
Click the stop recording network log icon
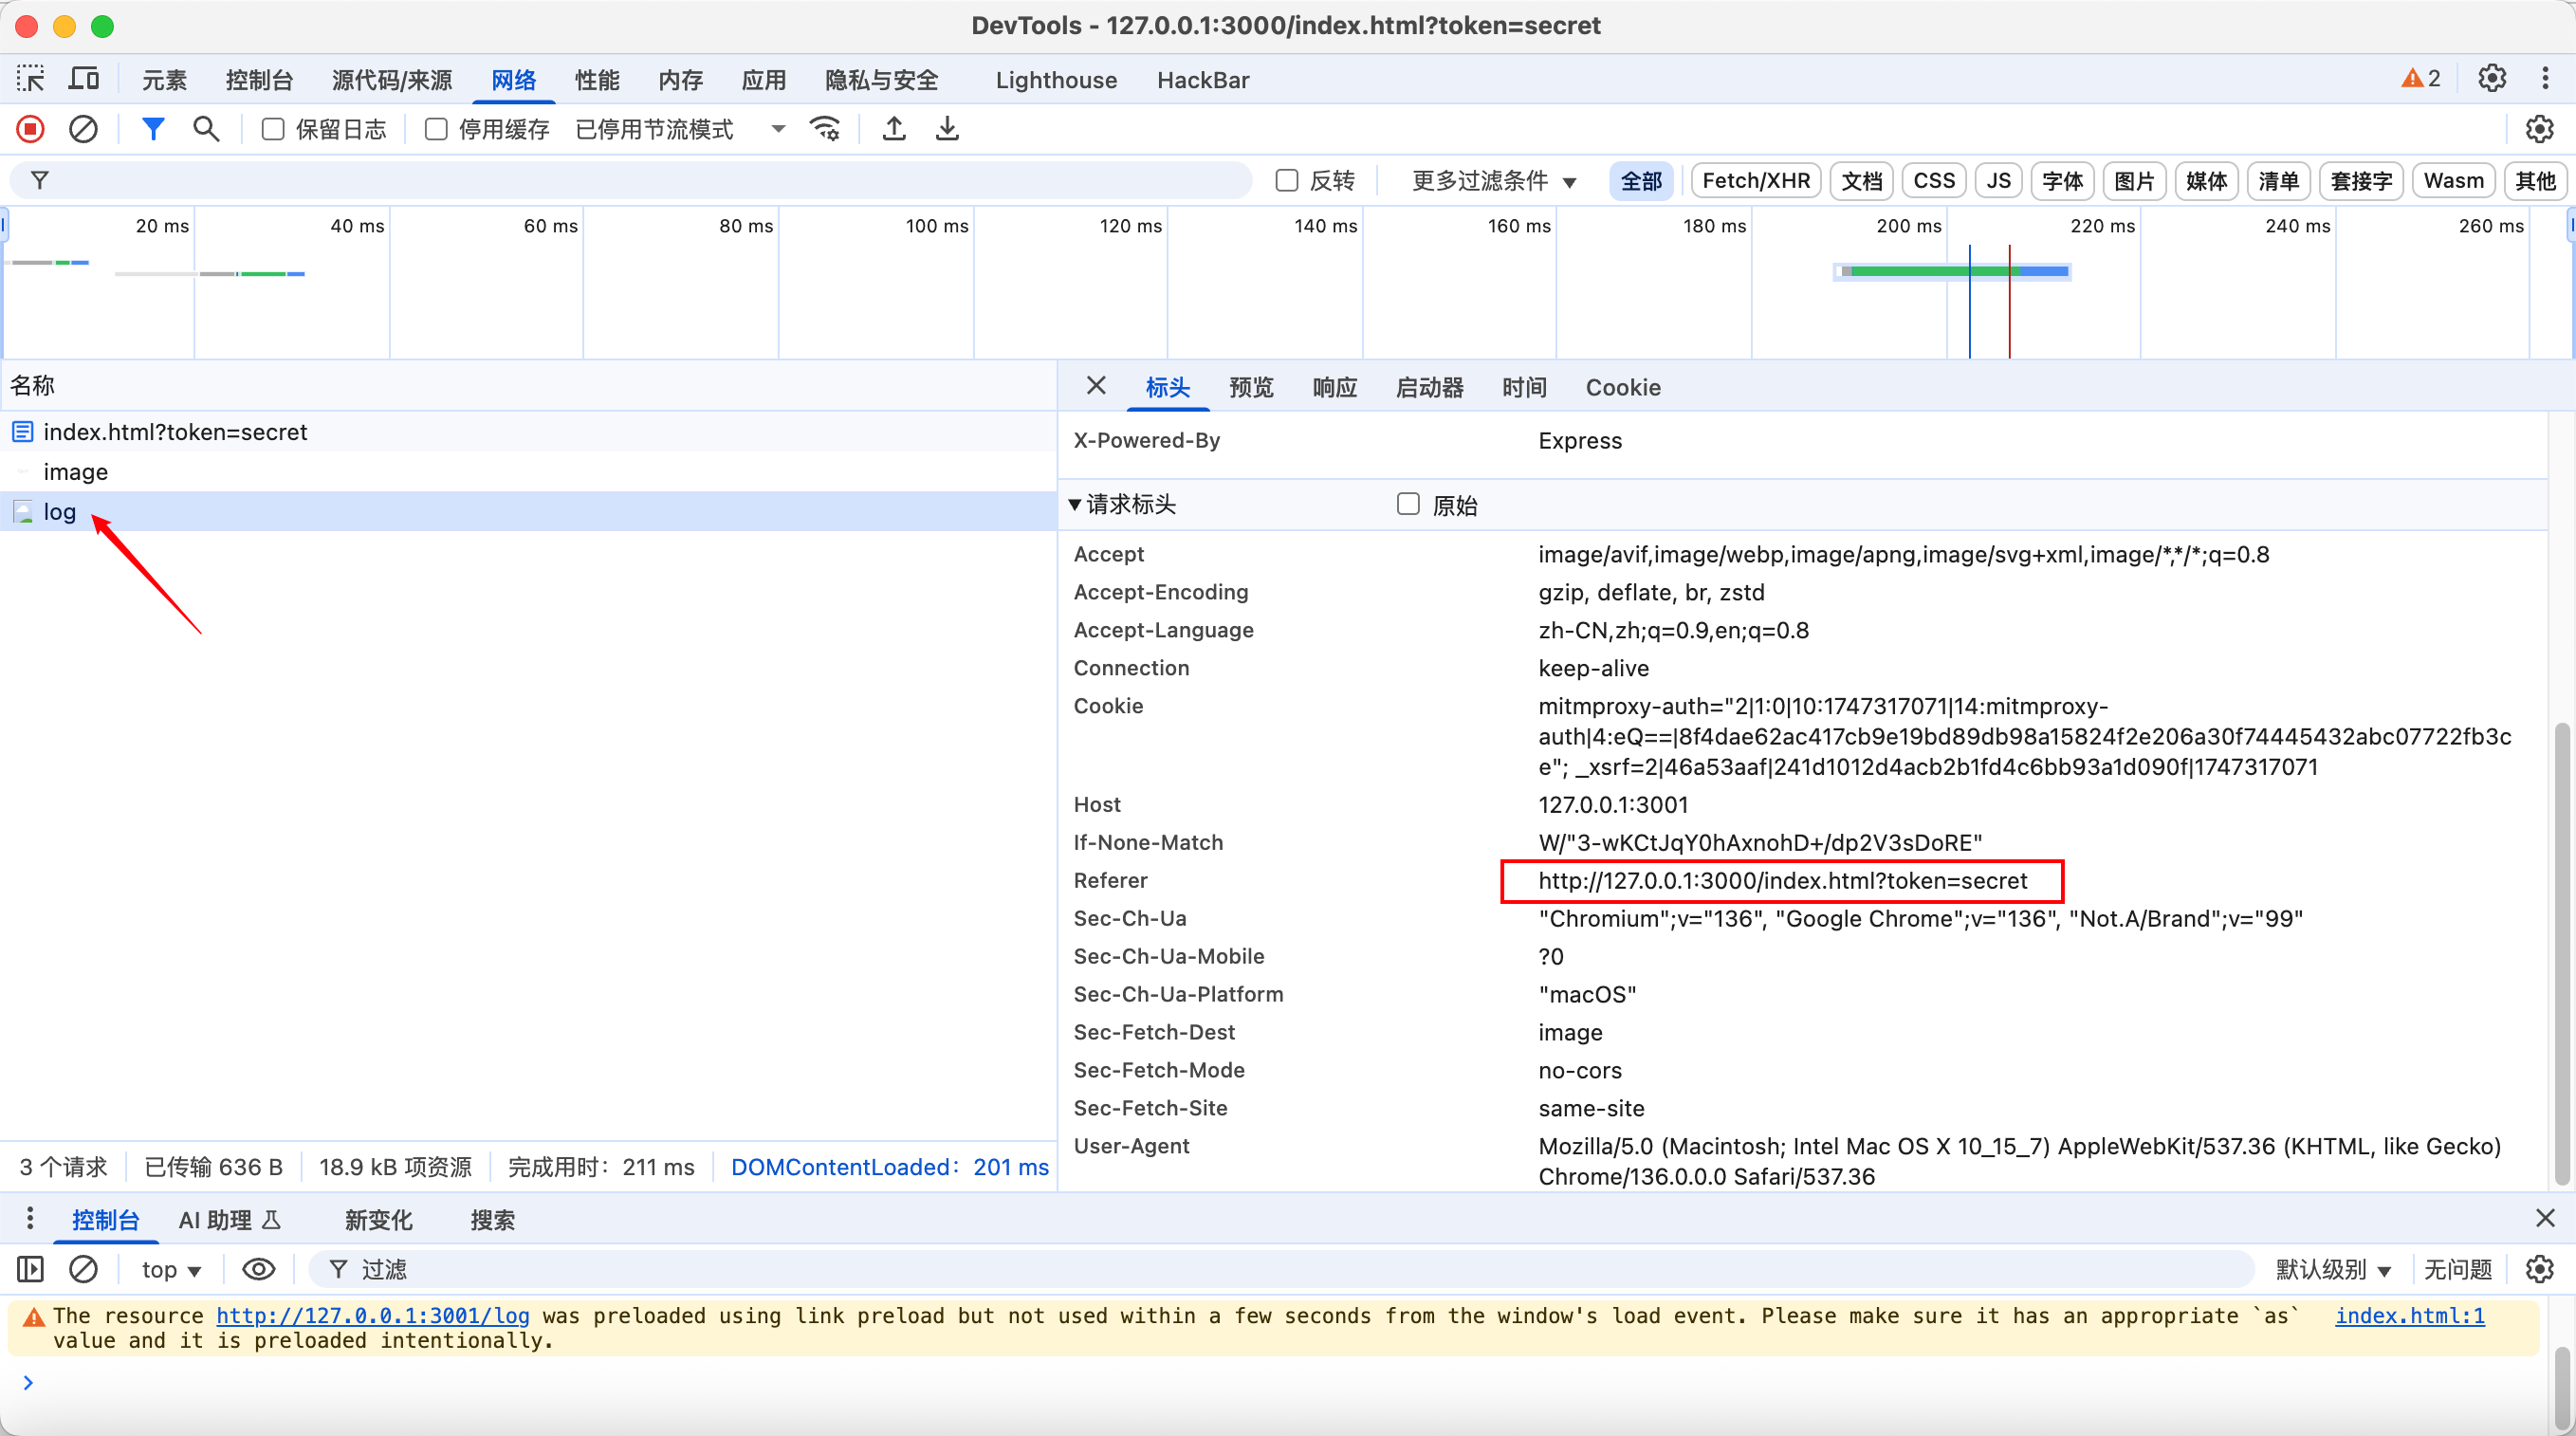pyautogui.click(x=30, y=129)
